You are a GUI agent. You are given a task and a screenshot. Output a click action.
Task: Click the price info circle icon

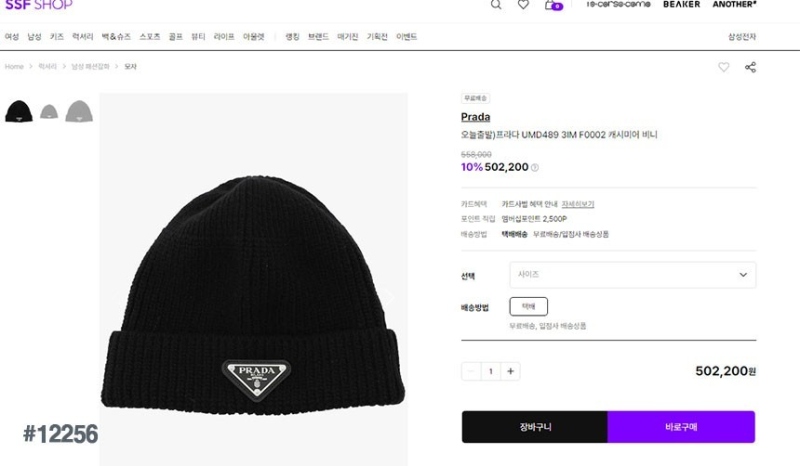pyautogui.click(x=535, y=167)
